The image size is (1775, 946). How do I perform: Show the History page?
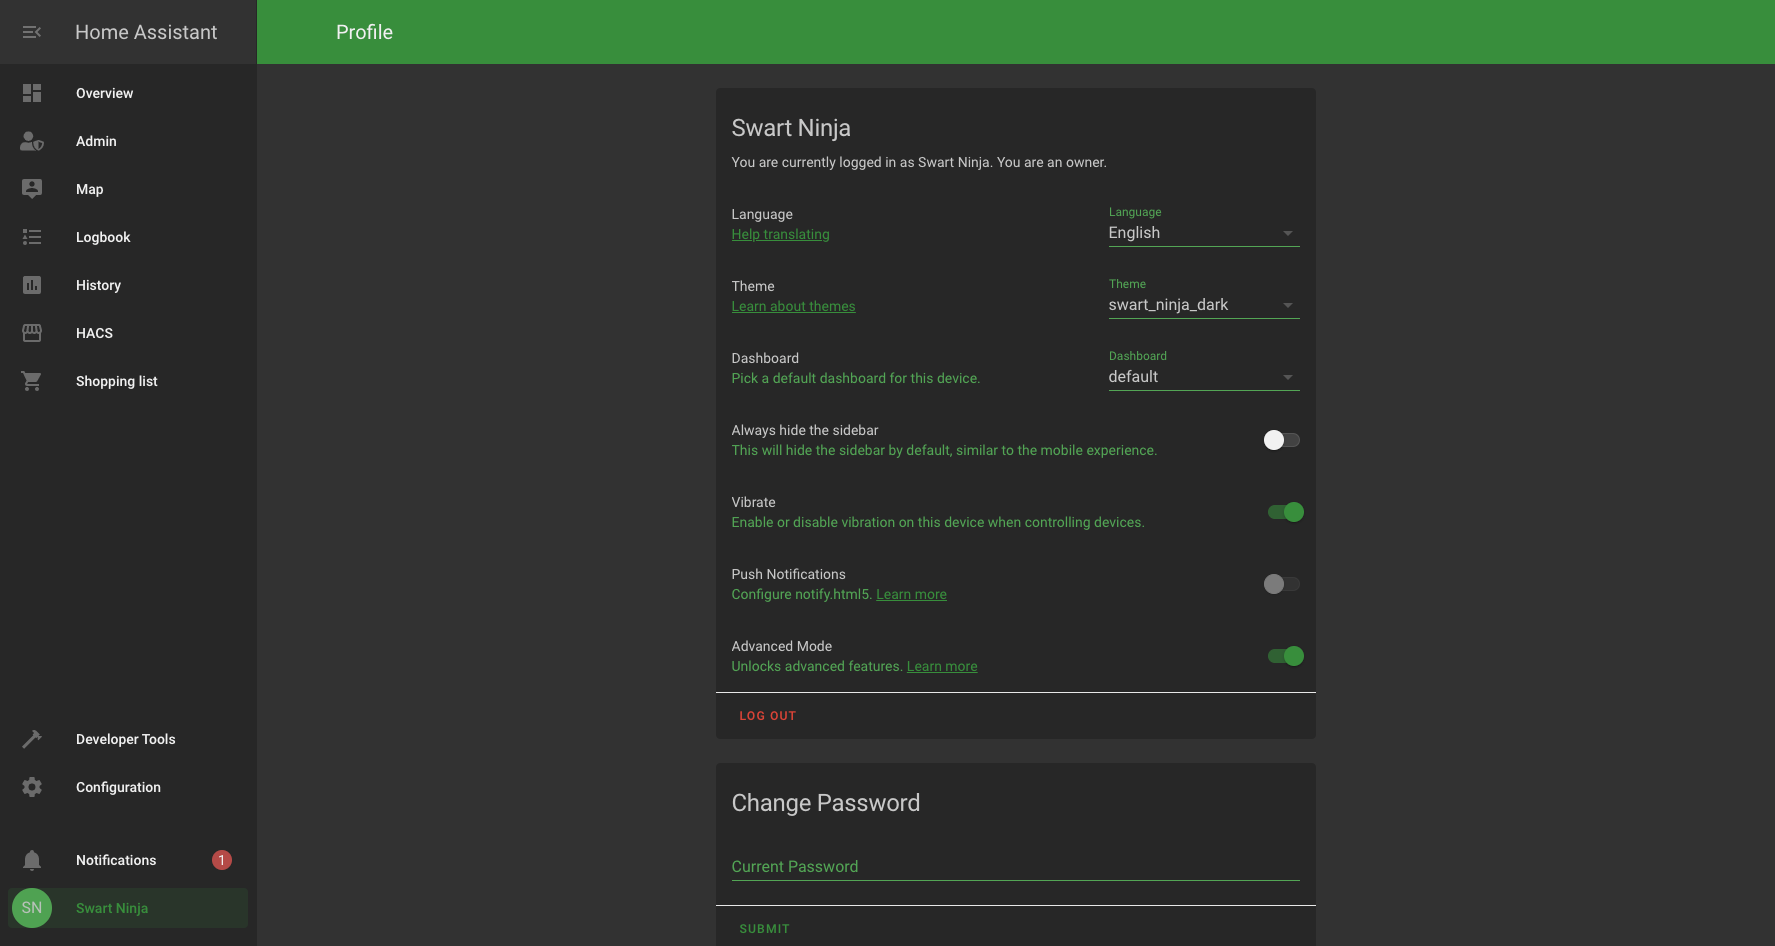pyautogui.click(x=128, y=285)
